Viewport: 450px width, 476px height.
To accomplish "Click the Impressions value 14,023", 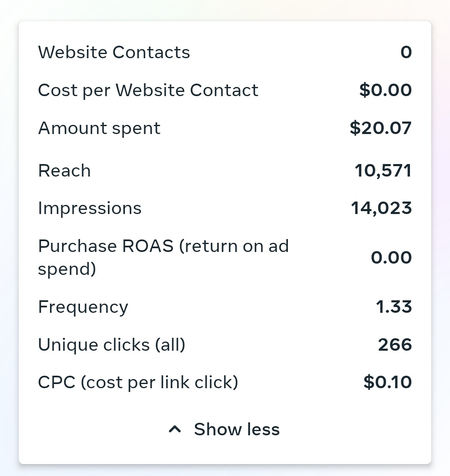I will pos(381,208).
